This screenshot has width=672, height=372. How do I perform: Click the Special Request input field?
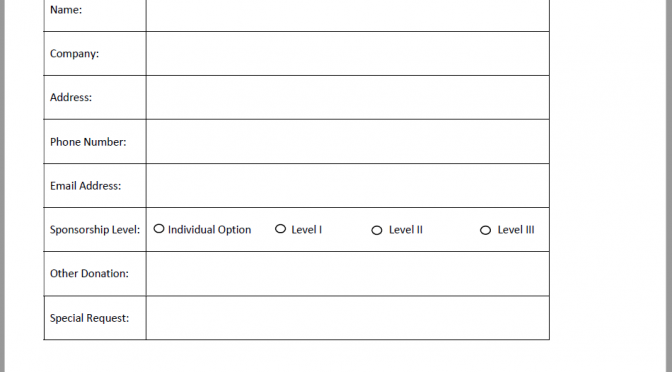pyautogui.click(x=348, y=318)
